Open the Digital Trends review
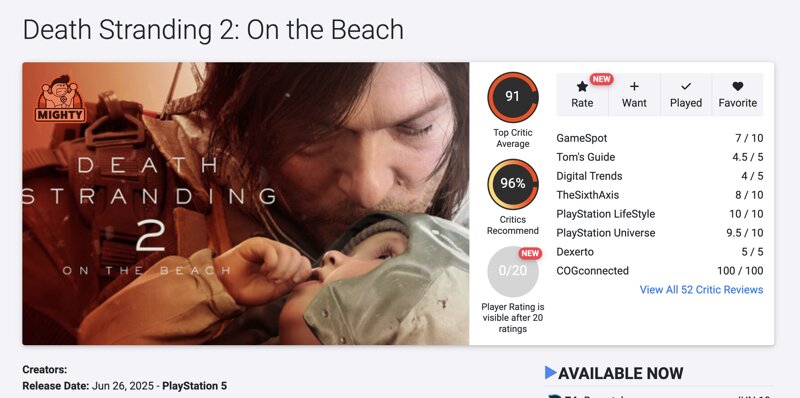The height and width of the screenshot is (398, 800). [660, 176]
